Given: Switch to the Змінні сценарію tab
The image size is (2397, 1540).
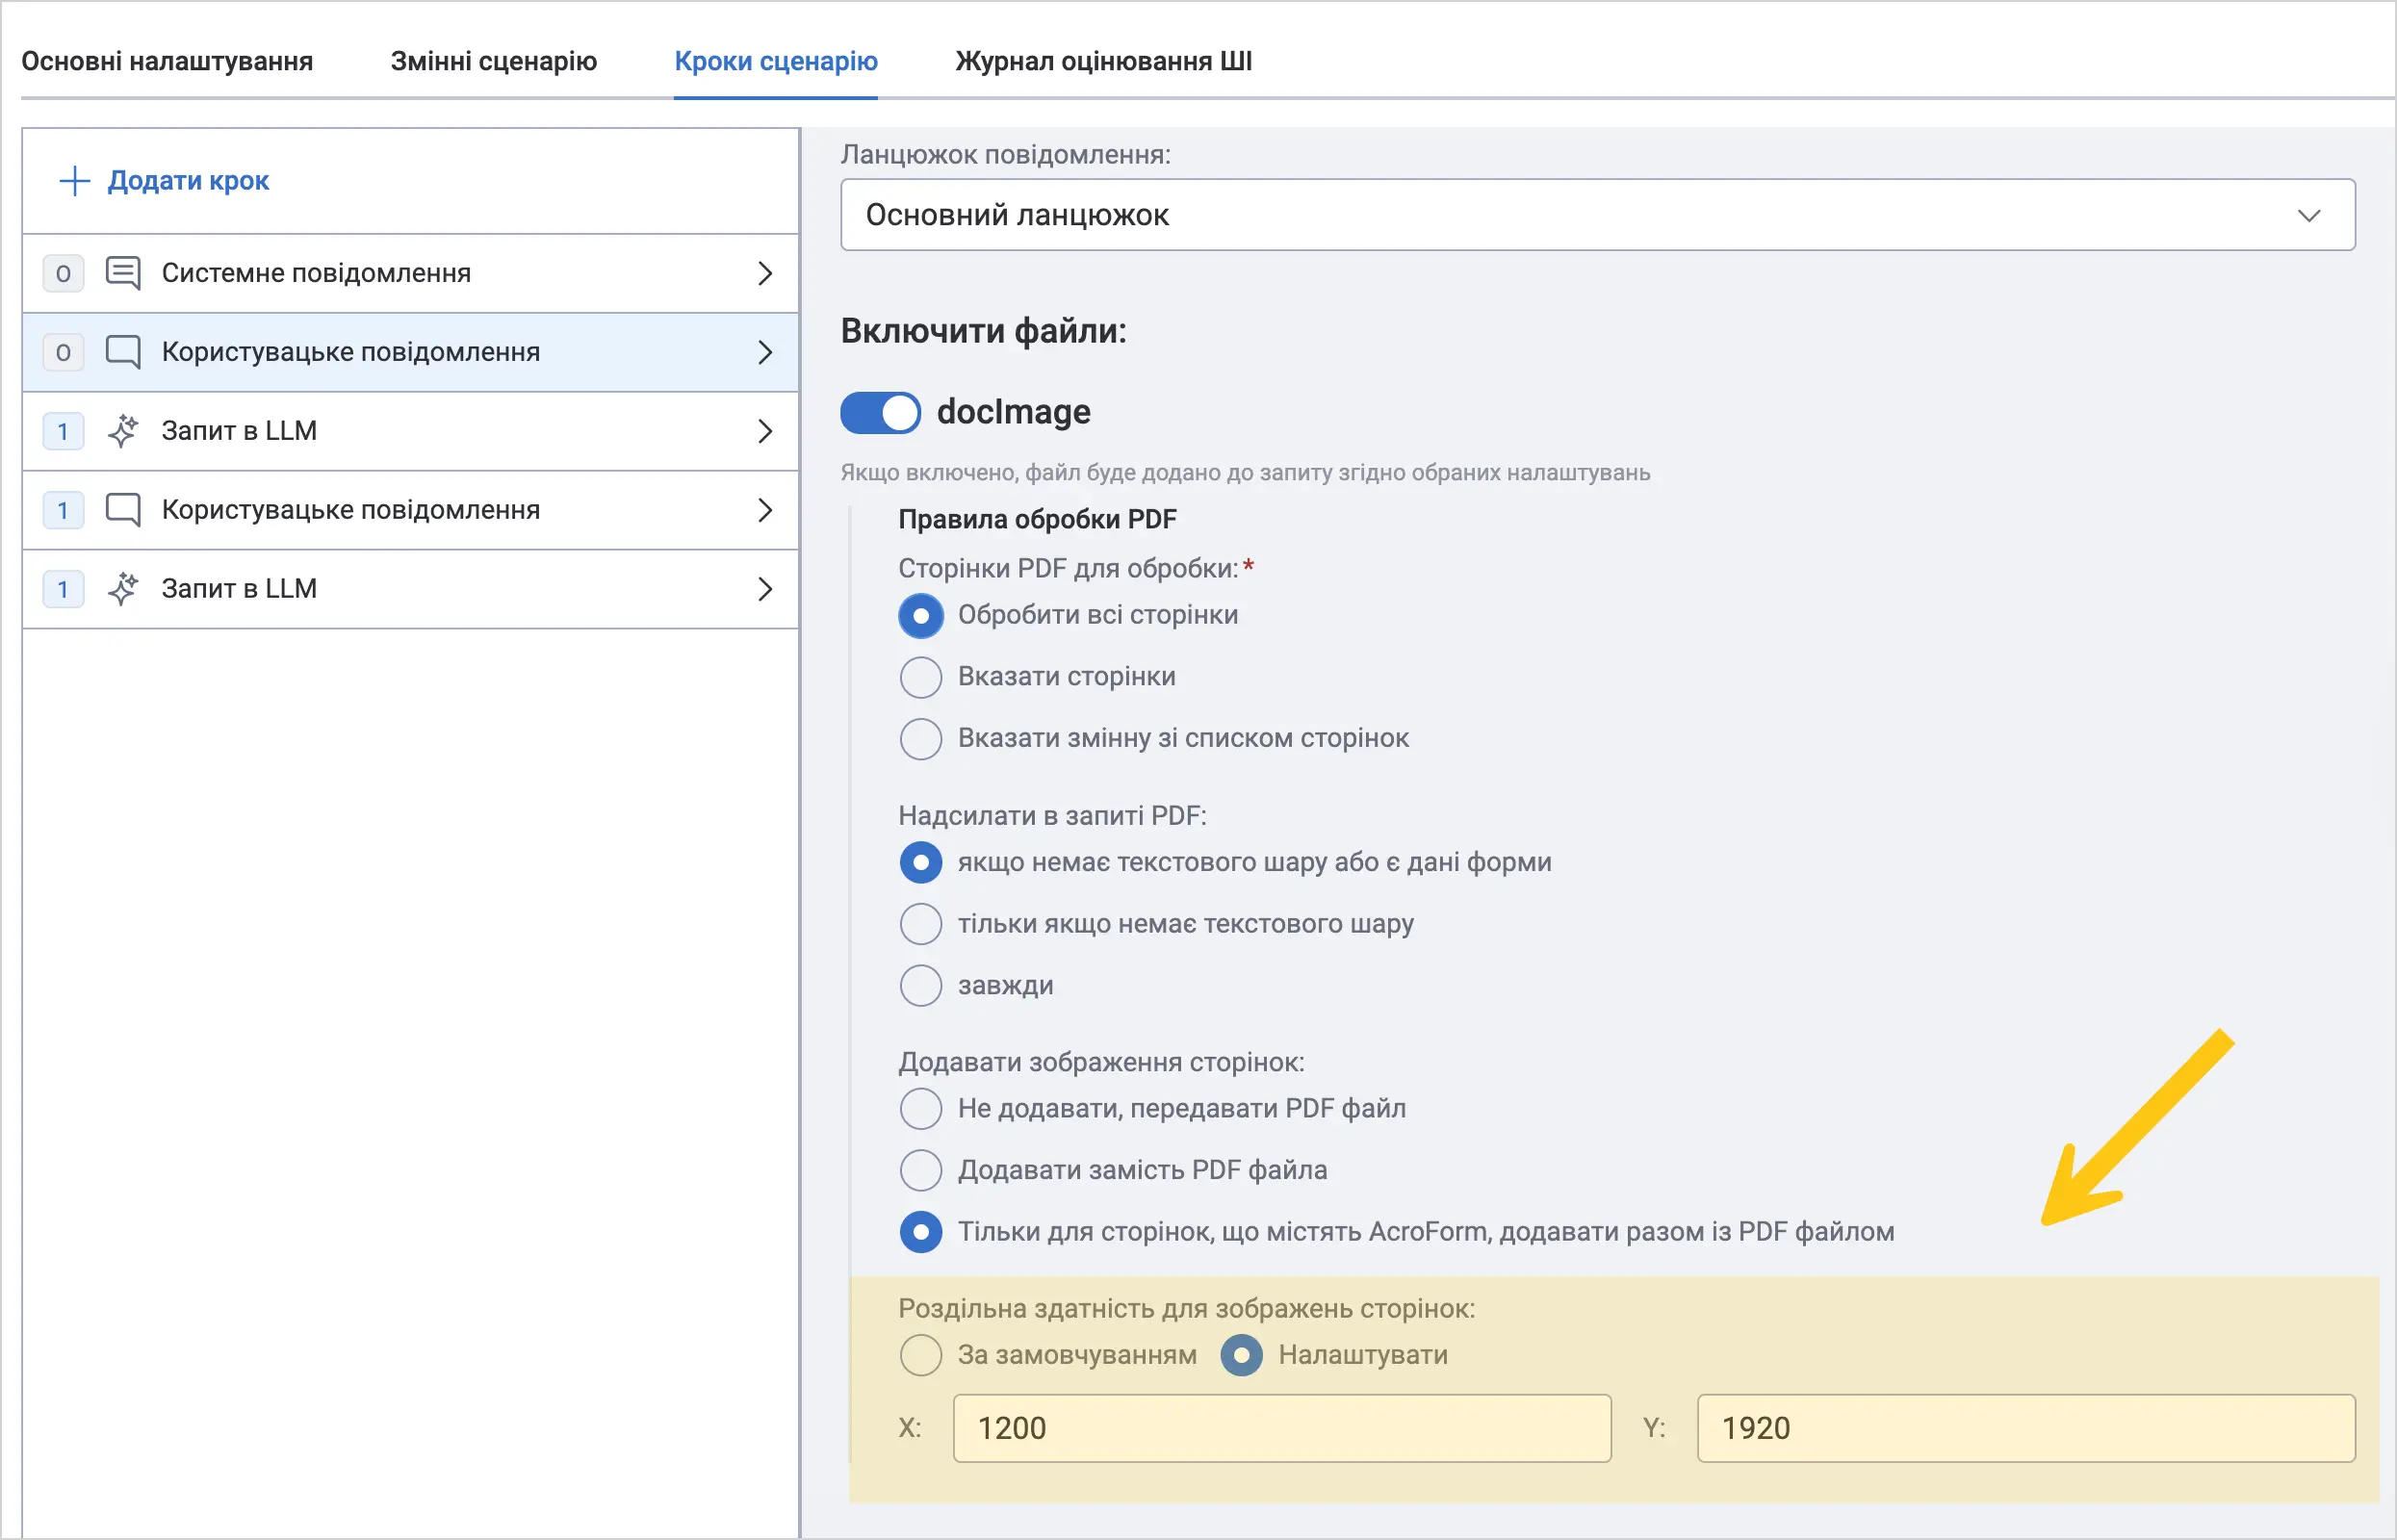Looking at the screenshot, I should tap(494, 61).
